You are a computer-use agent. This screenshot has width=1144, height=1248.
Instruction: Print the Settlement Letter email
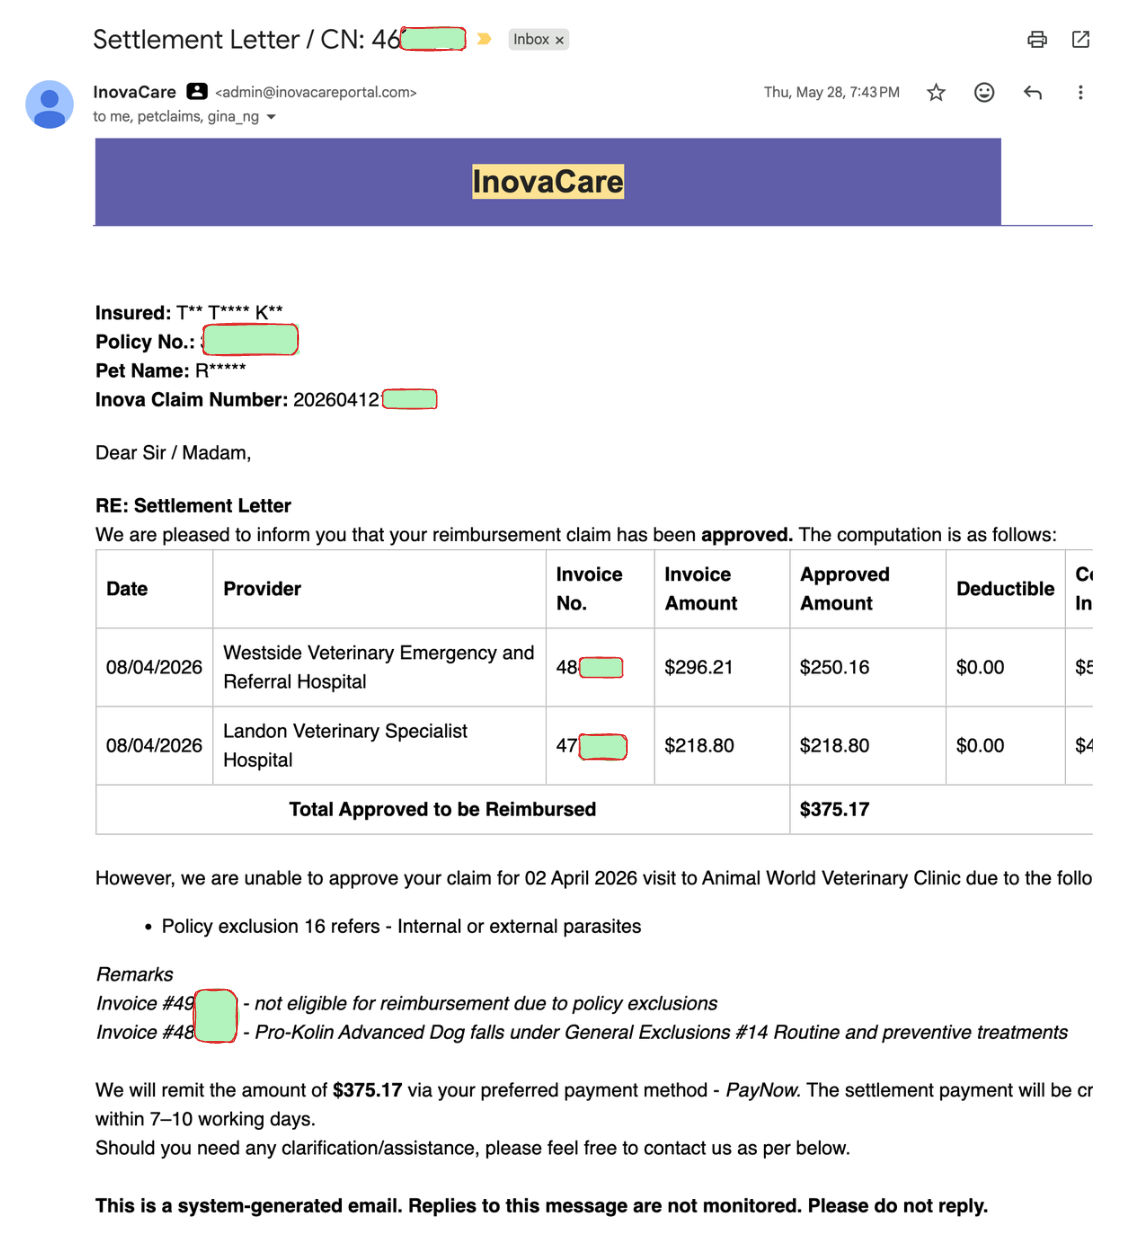(1037, 39)
